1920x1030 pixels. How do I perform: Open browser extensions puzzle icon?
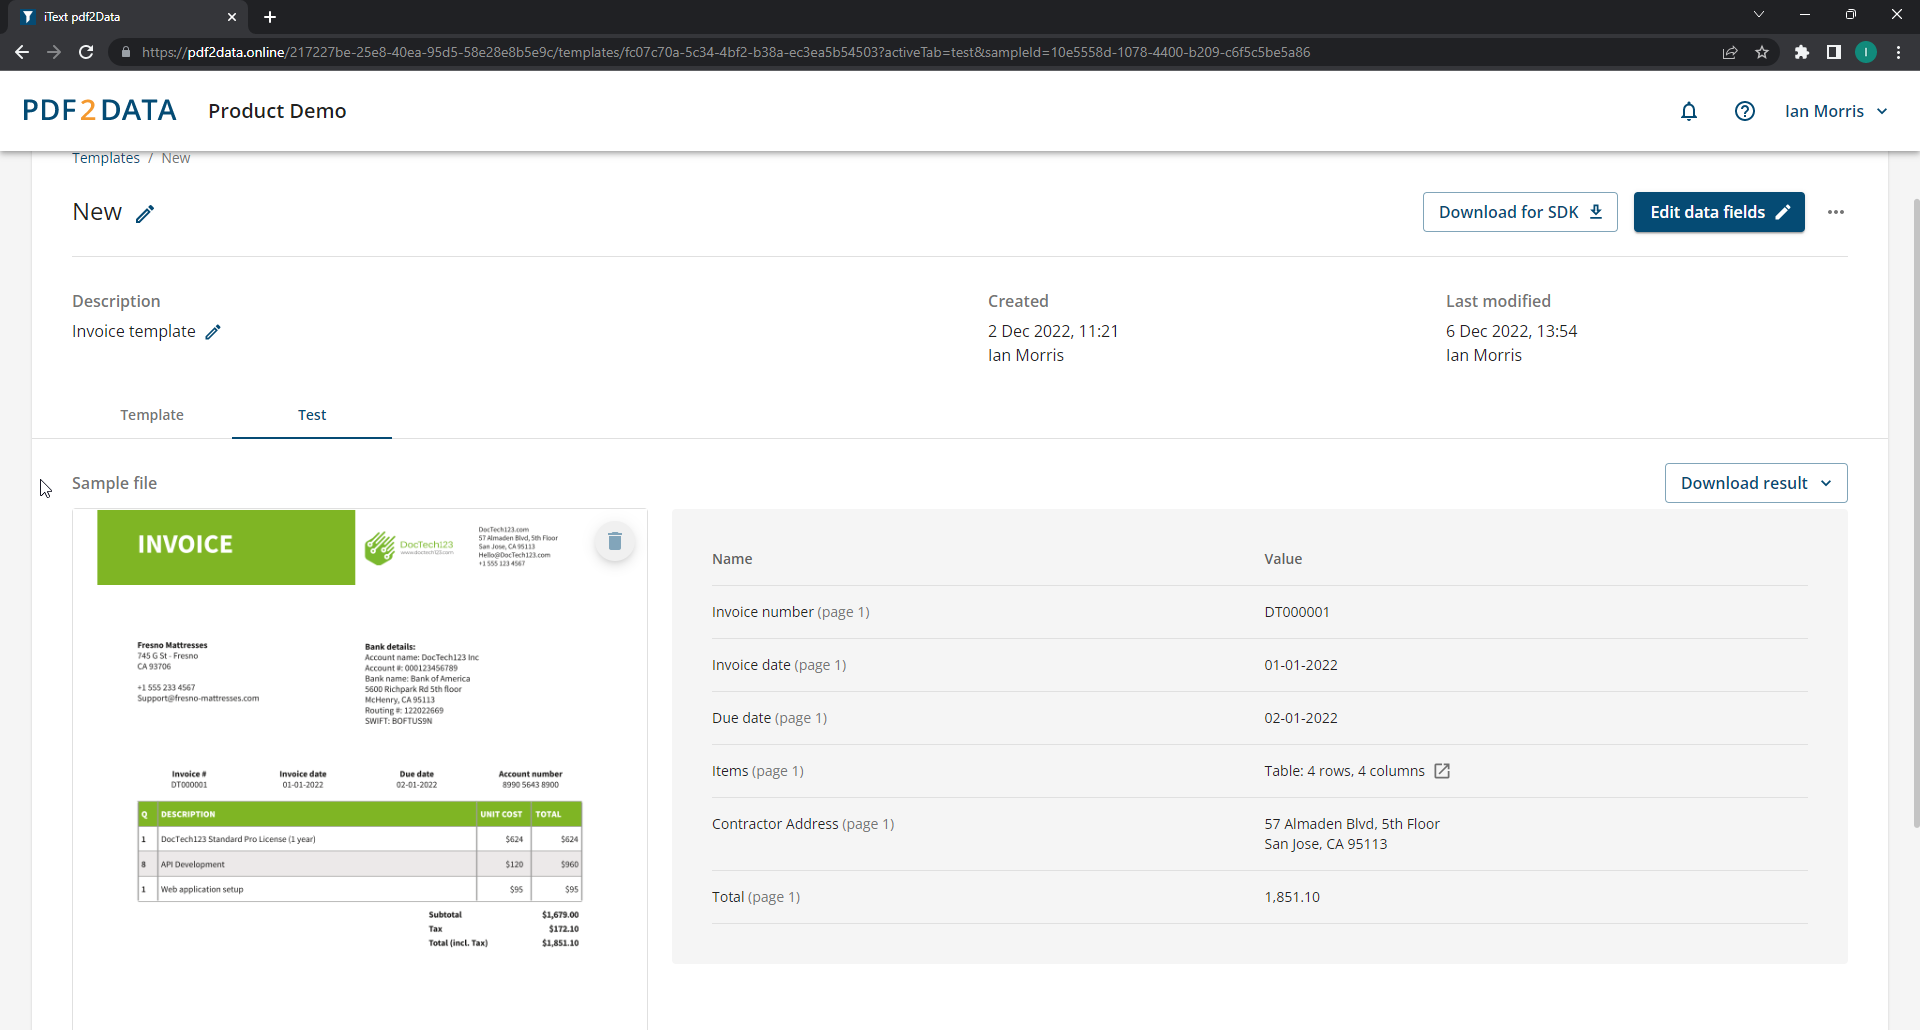[x=1802, y=52]
